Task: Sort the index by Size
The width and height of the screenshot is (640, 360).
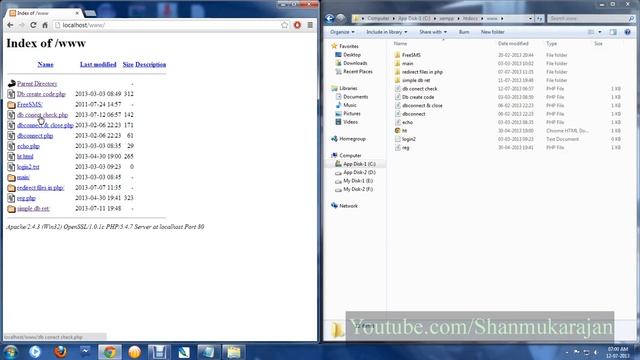Action: point(128,64)
